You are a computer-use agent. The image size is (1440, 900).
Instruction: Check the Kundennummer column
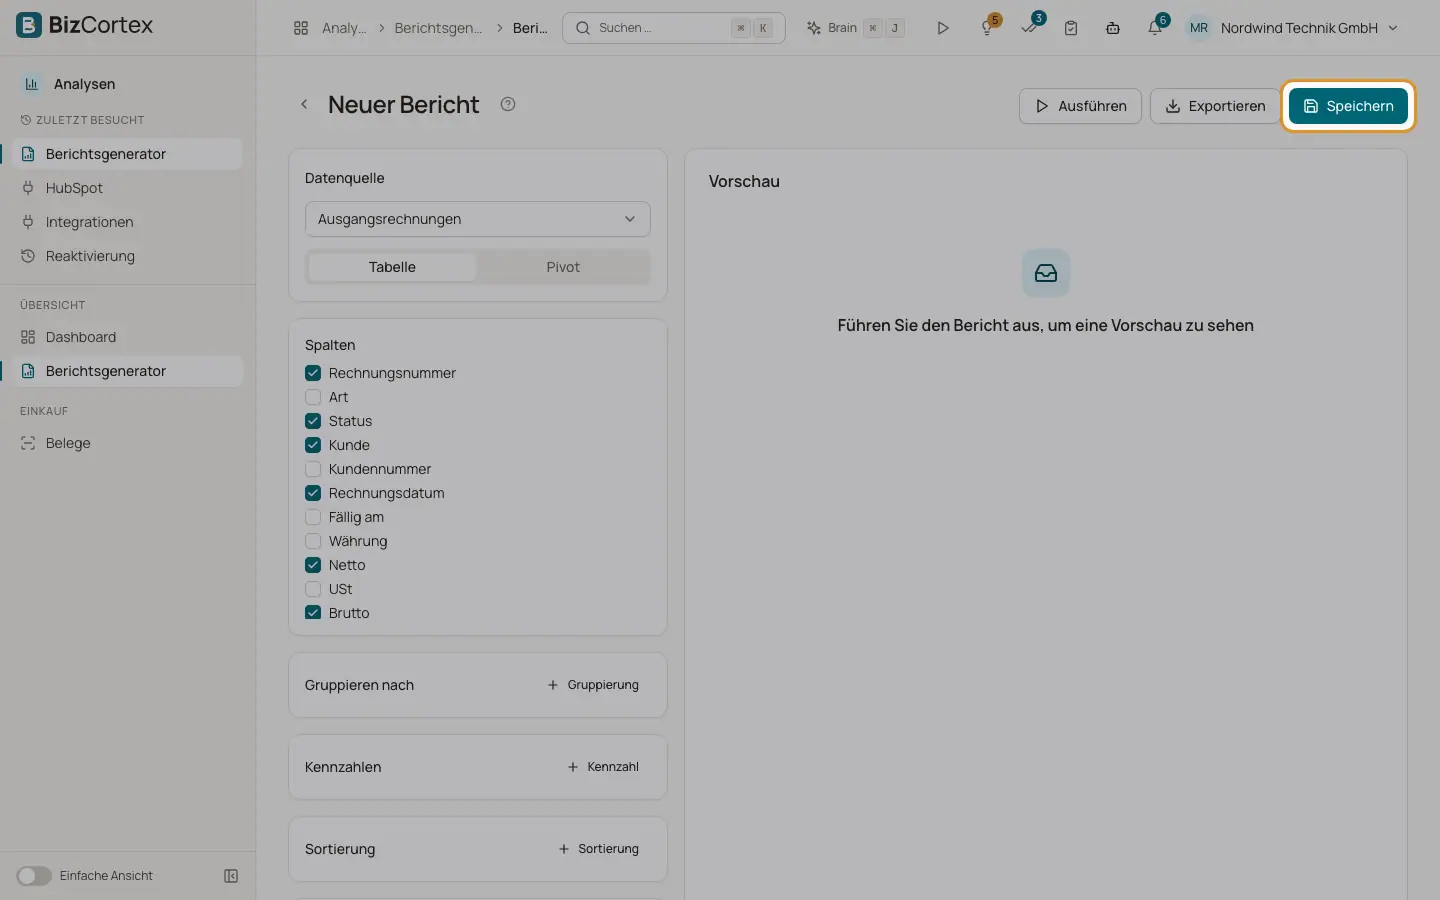pyautogui.click(x=313, y=469)
